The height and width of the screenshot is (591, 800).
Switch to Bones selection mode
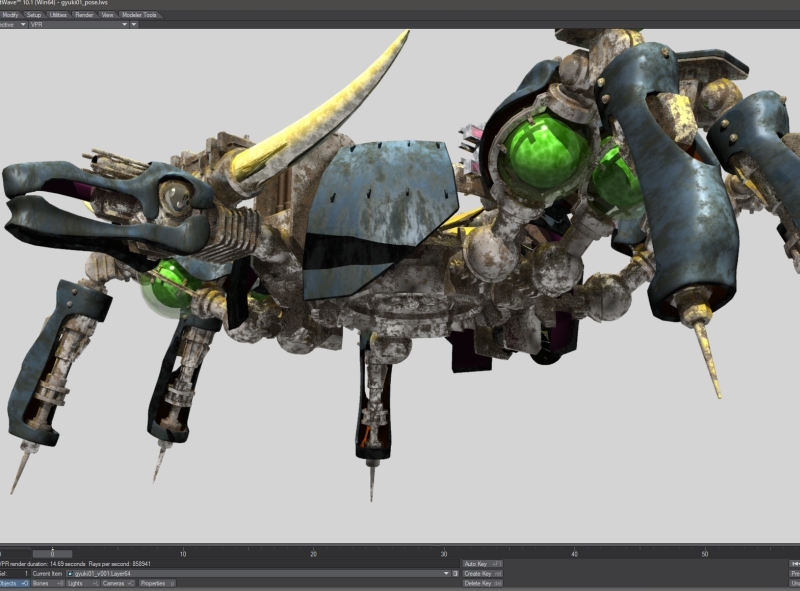[47, 583]
